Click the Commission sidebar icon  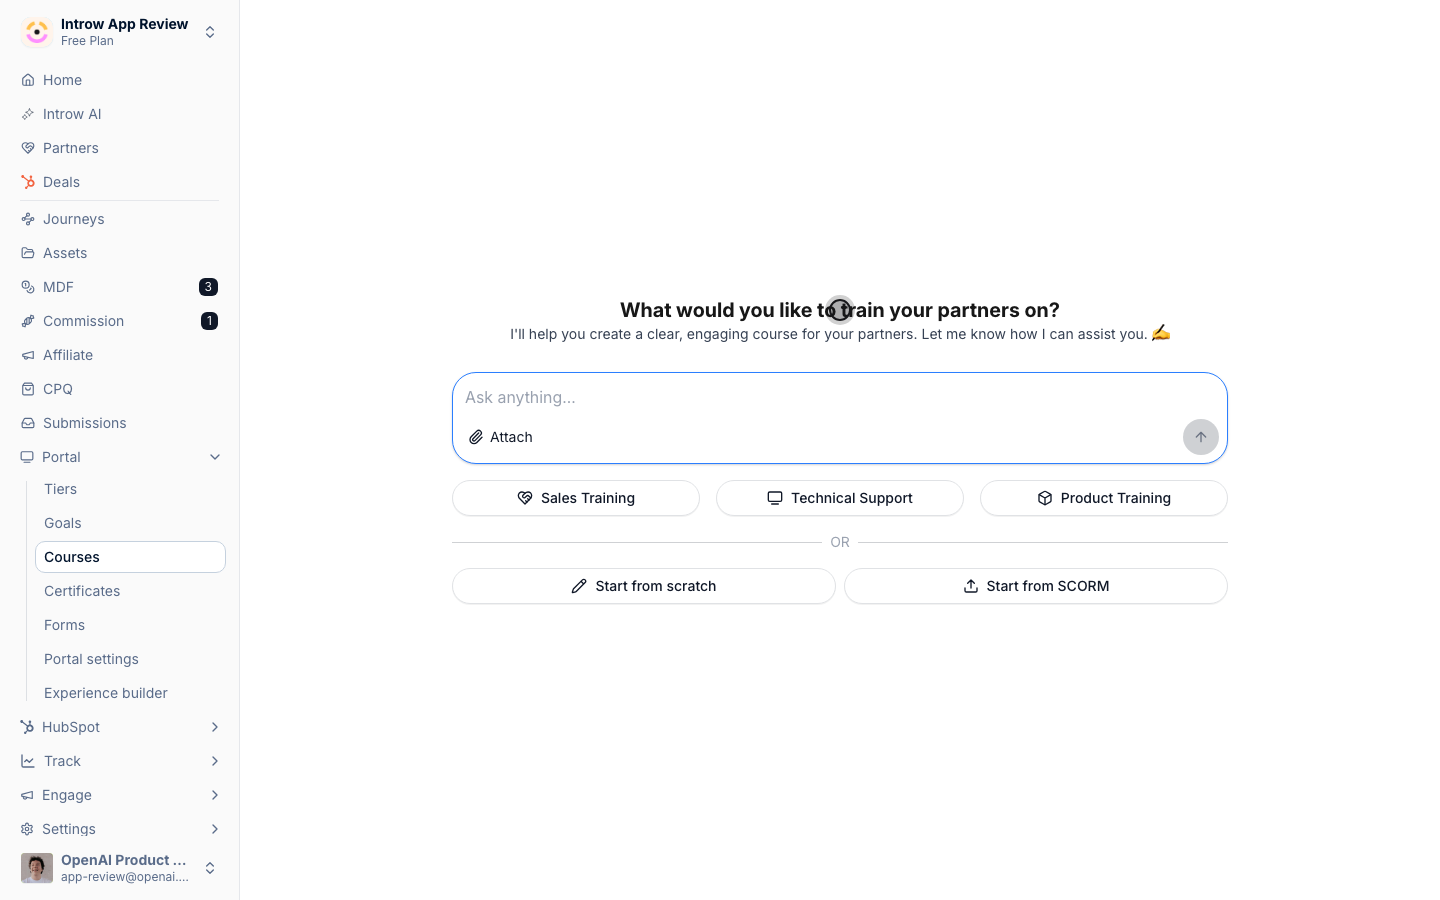point(28,321)
